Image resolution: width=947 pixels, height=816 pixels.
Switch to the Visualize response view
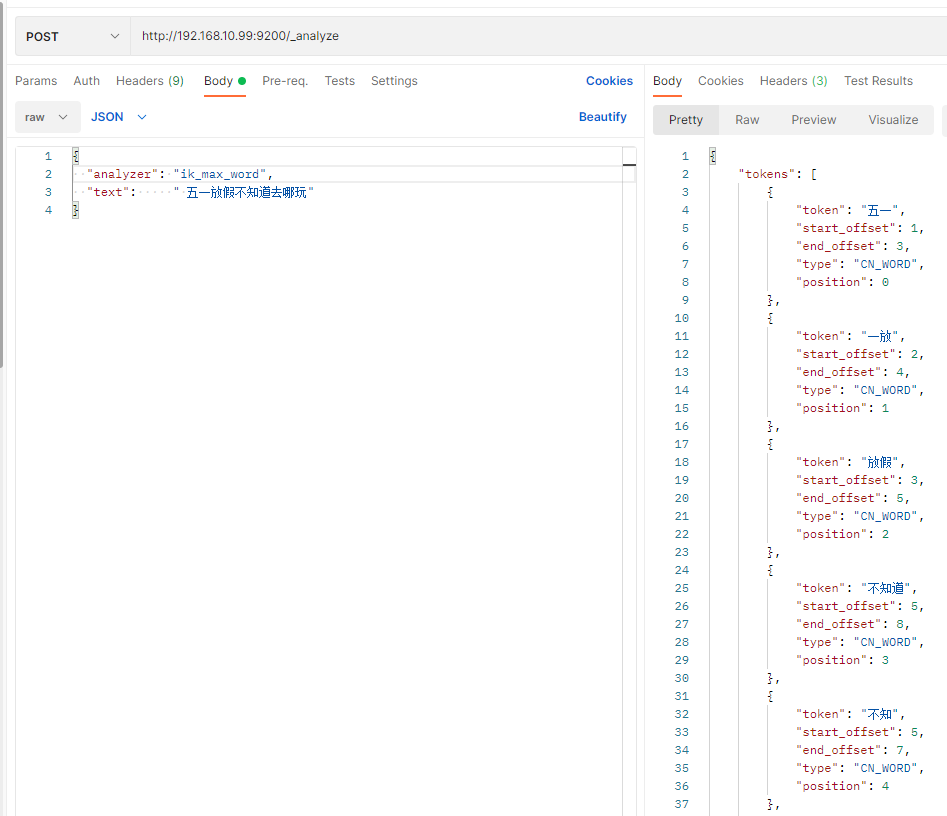[893, 120]
